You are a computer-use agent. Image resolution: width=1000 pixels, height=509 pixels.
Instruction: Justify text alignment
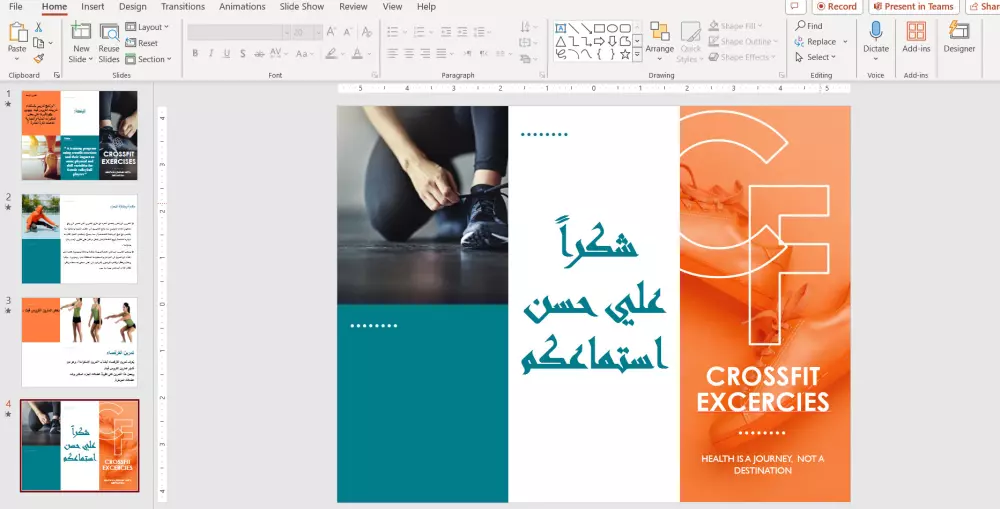point(441,54)
